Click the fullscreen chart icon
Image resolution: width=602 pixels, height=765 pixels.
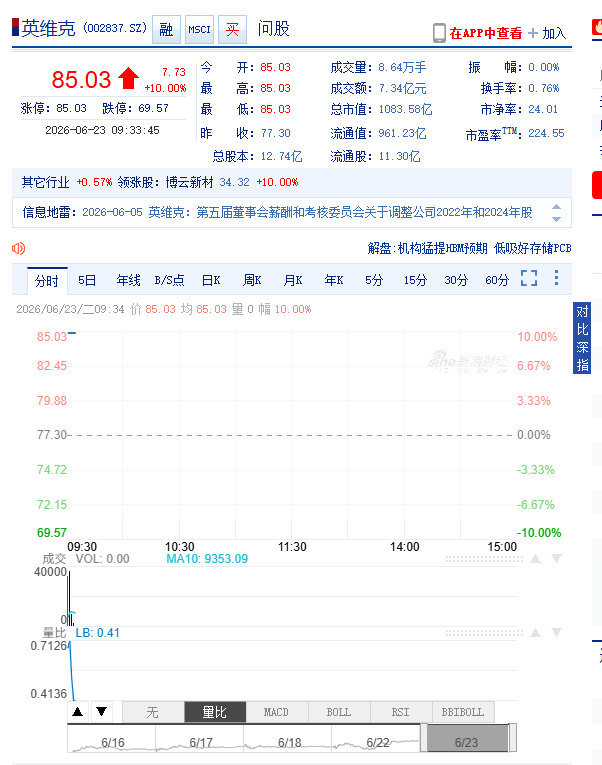point(529,278)
